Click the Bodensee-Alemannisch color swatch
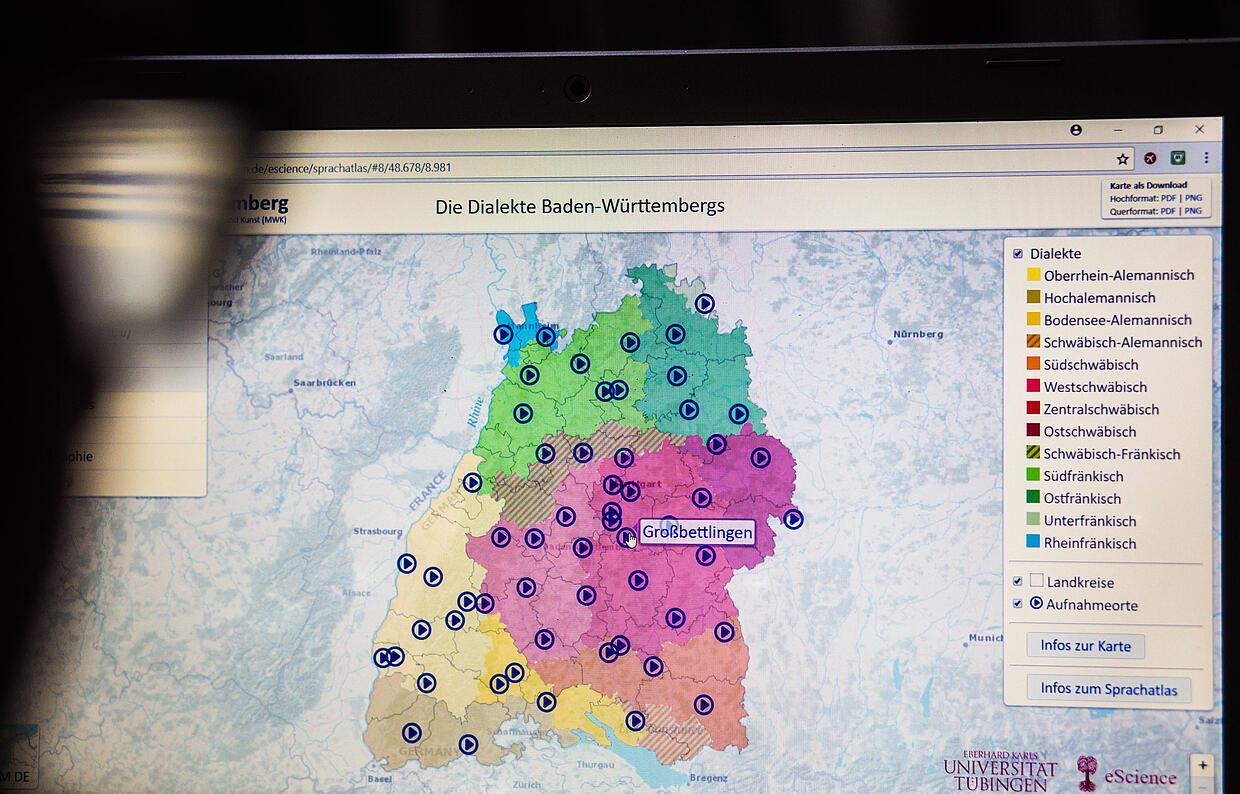This screenshot has height=794, width=1240. [1034, 320]
